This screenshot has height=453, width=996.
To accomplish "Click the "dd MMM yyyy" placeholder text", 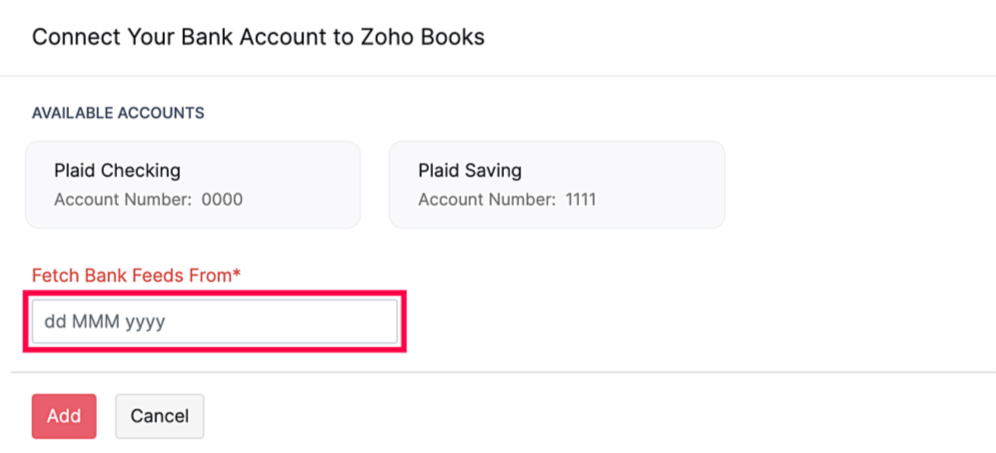I will point(104,322).
